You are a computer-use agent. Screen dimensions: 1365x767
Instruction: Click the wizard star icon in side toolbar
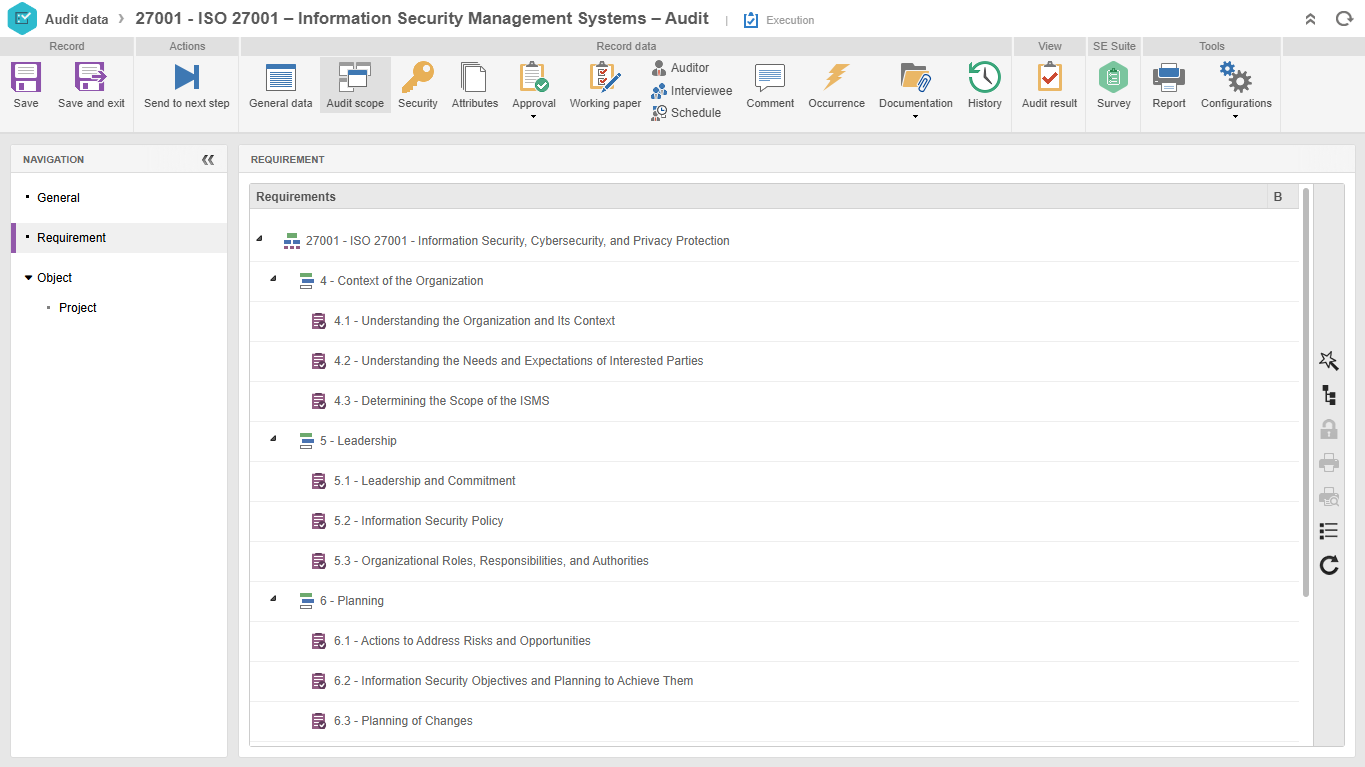point(1329,361)
